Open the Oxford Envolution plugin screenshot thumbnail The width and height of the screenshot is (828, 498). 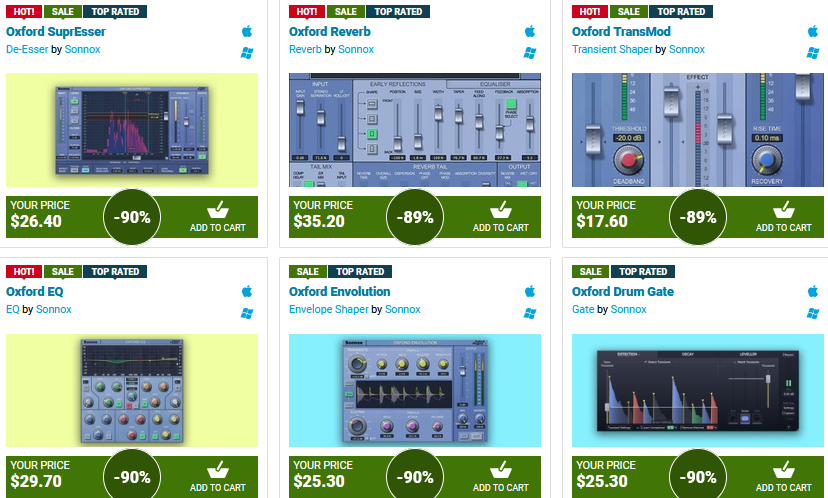pos(415,390)
